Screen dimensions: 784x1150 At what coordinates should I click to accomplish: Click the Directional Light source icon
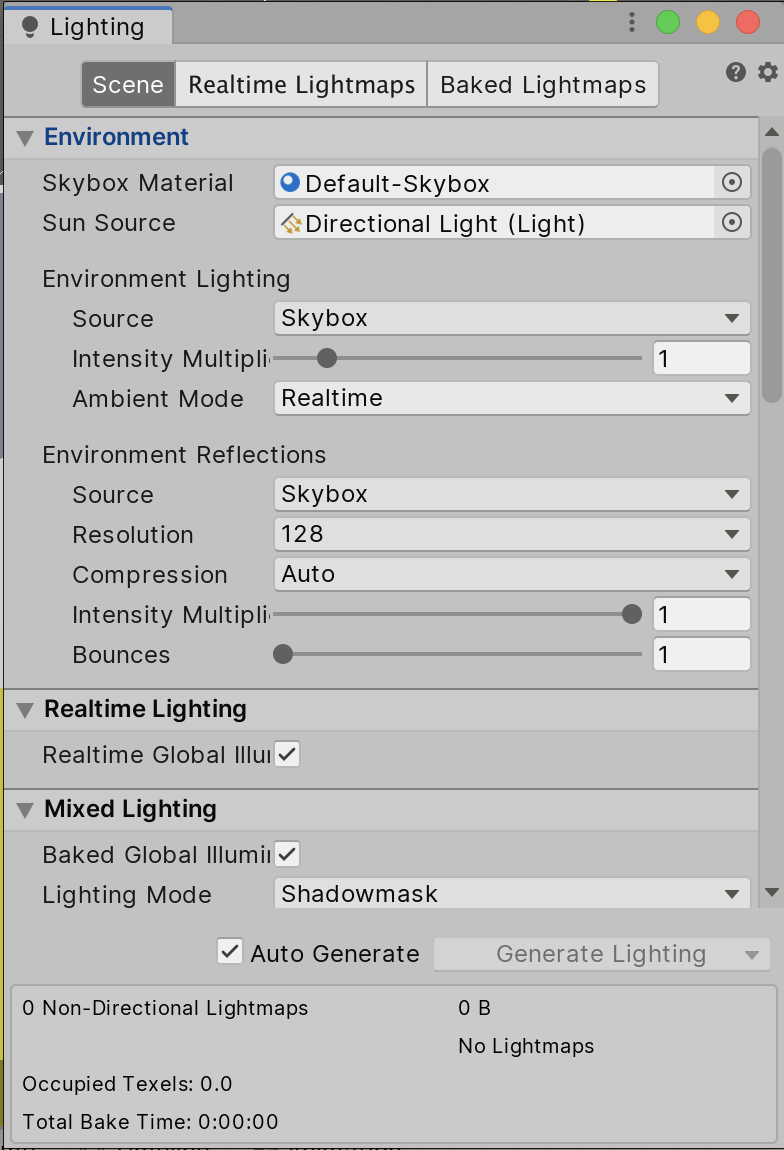(291, 223)
